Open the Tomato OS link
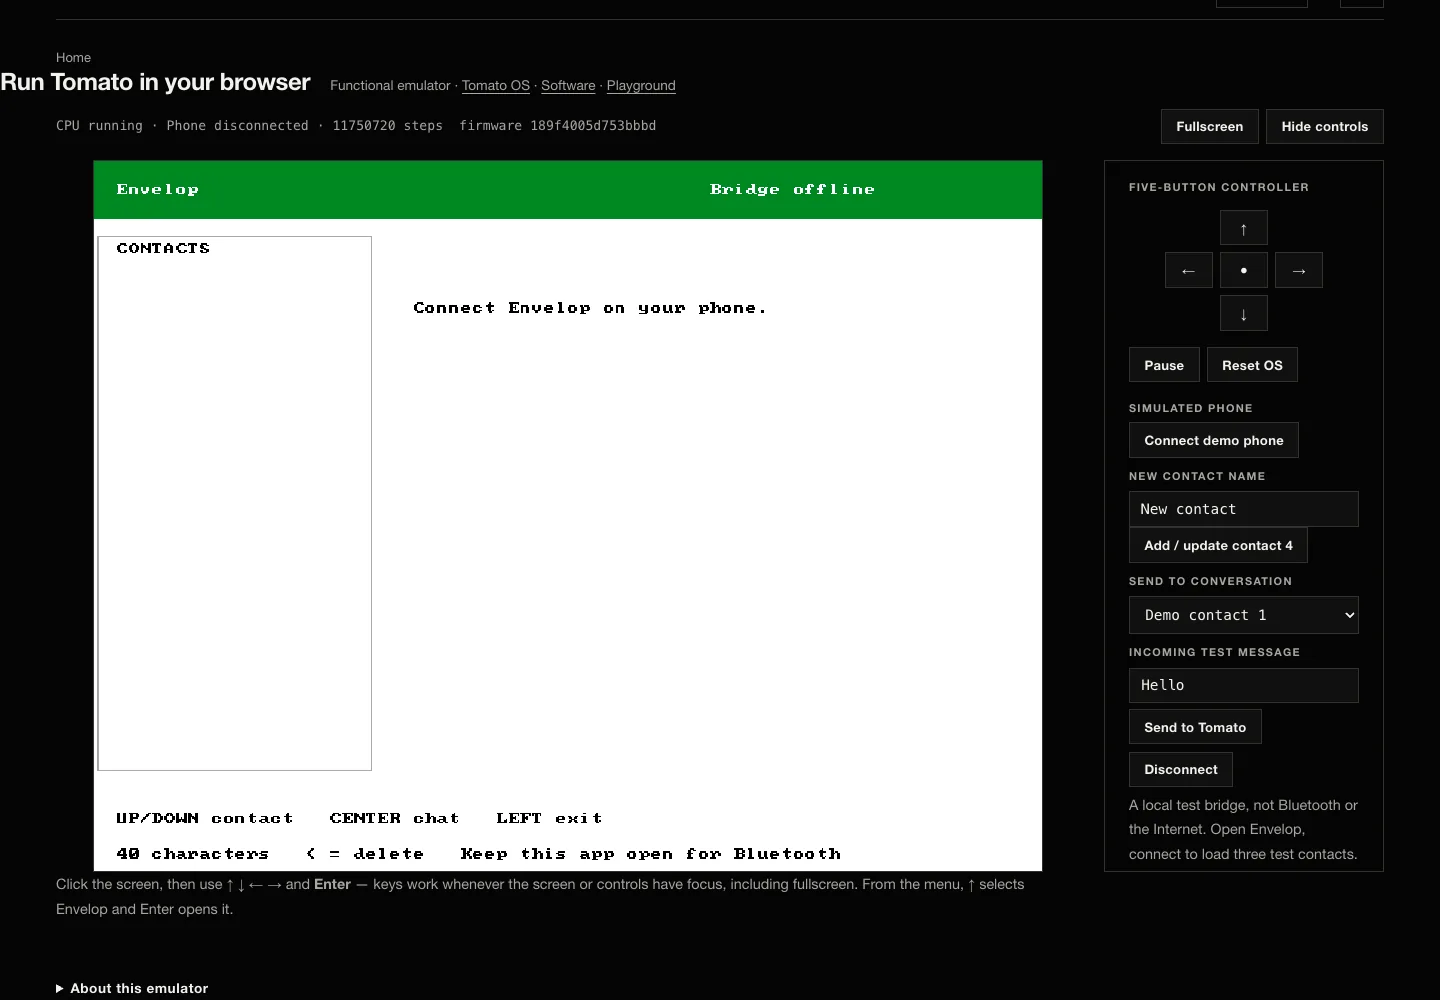Image resolution: width=1440 pixels, height=1000 pixels. click(496, 86)
